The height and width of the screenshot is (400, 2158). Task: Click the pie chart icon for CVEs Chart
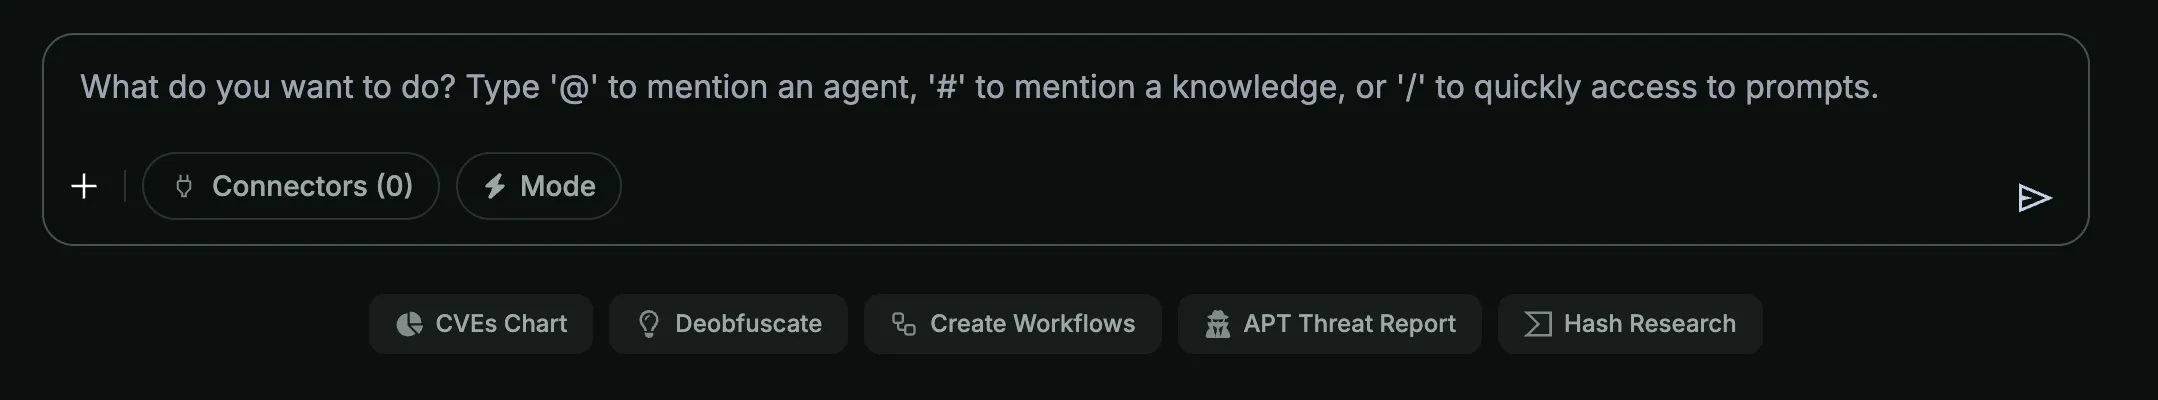[x=409, y=324]
